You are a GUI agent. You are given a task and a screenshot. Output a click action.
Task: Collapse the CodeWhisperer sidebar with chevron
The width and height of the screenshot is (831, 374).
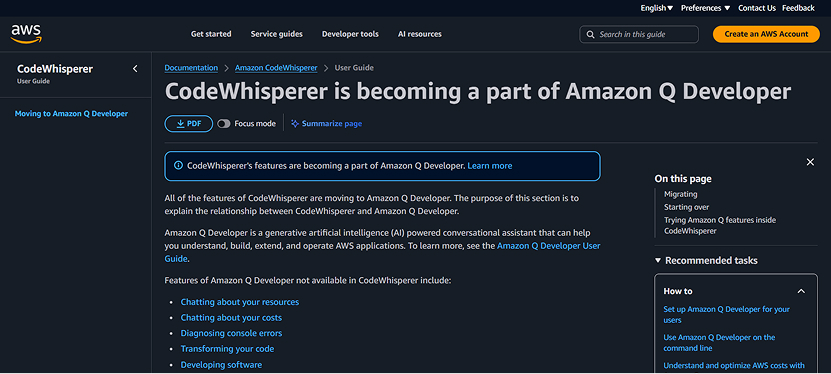(135, 68)
